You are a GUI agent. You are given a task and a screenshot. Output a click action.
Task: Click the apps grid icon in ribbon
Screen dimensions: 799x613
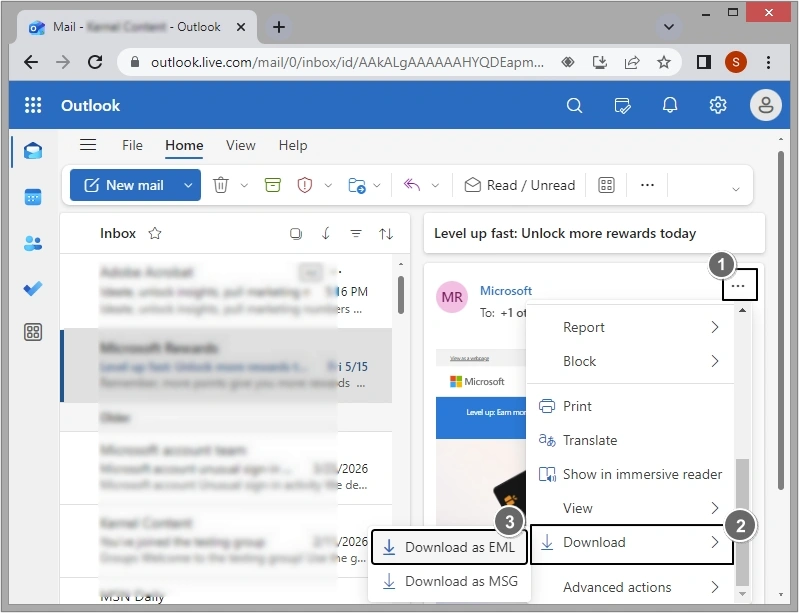tap(606, 185)
